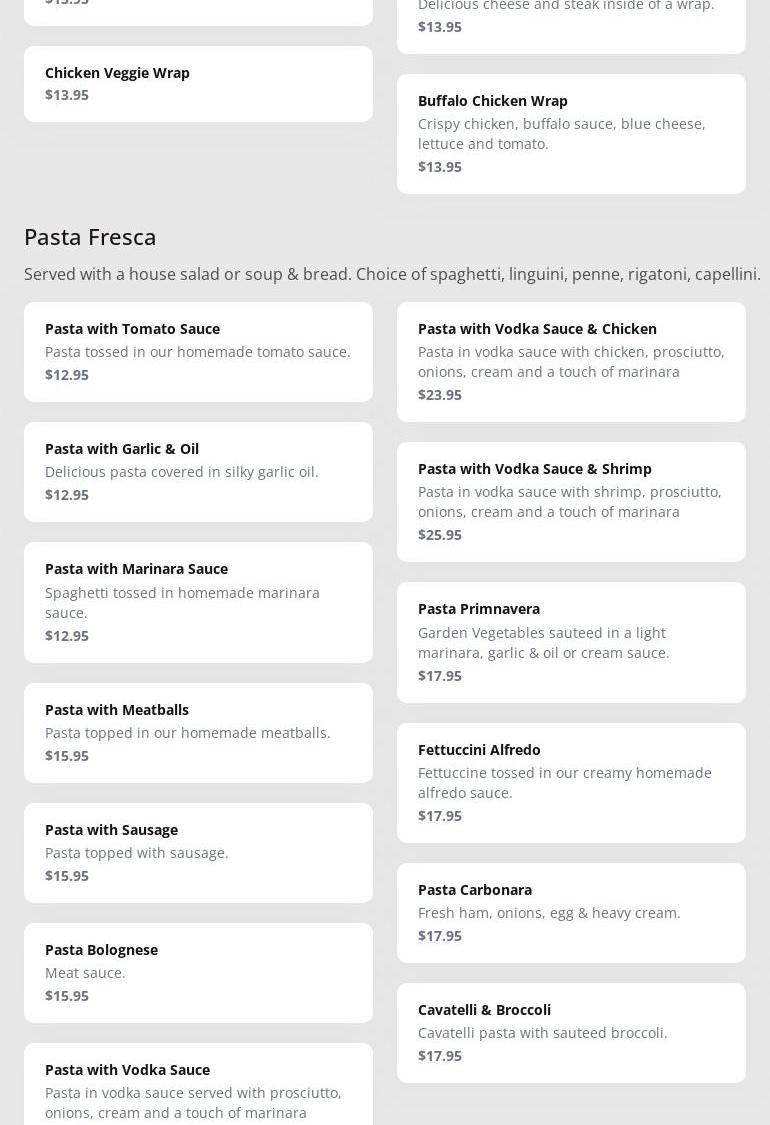Image resolution: width=770 pixels, height=1125 pixels.
Task: Choose Pasta with Meatballs
Action: point(198,733)
